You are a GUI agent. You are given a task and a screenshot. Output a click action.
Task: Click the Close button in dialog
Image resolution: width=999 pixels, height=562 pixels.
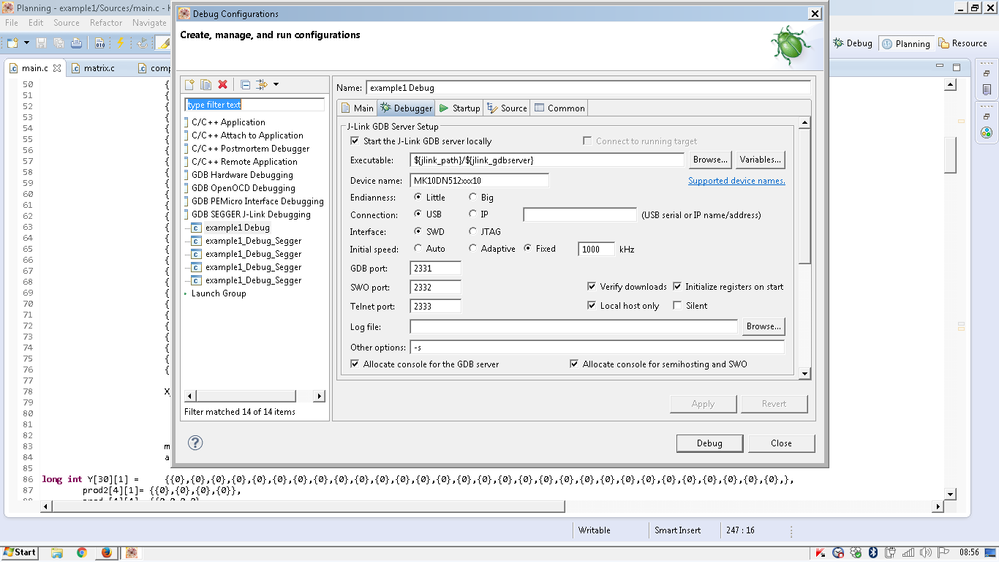pyautogui.click(x=781, y=443)
